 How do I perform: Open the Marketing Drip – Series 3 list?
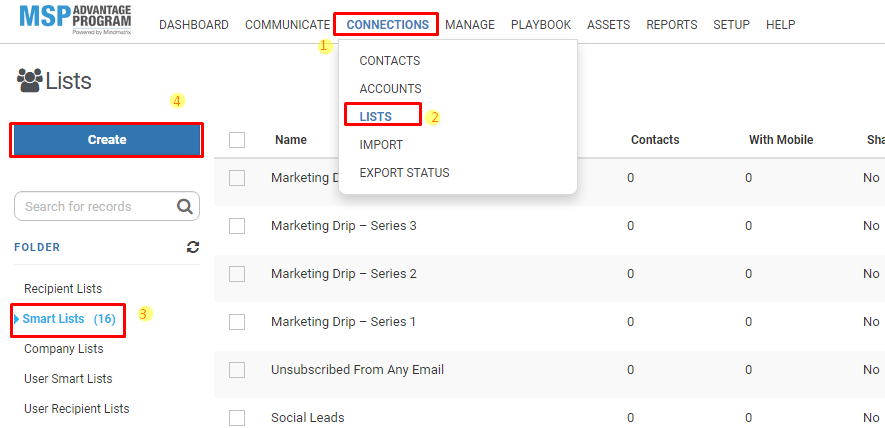pyautogui.click(x=344, y=226)
